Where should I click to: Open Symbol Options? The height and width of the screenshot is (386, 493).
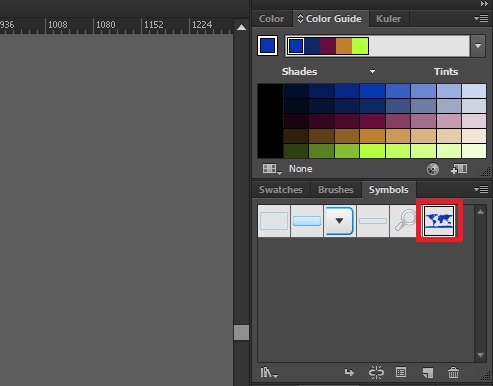(x=401, y=372)
